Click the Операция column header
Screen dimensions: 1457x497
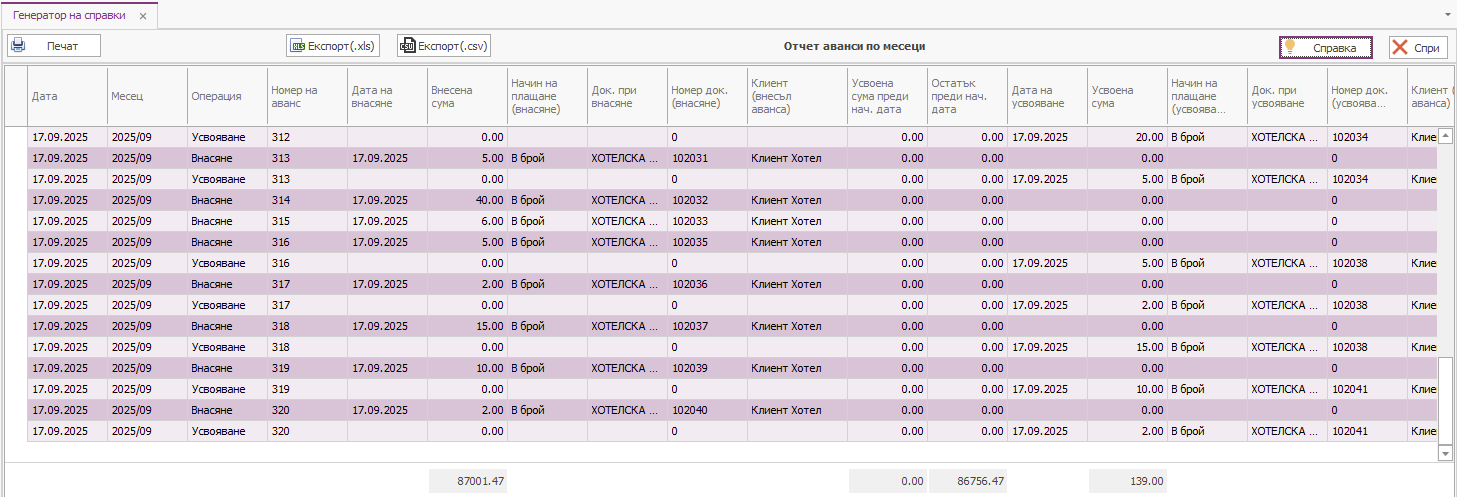[226, 97]
